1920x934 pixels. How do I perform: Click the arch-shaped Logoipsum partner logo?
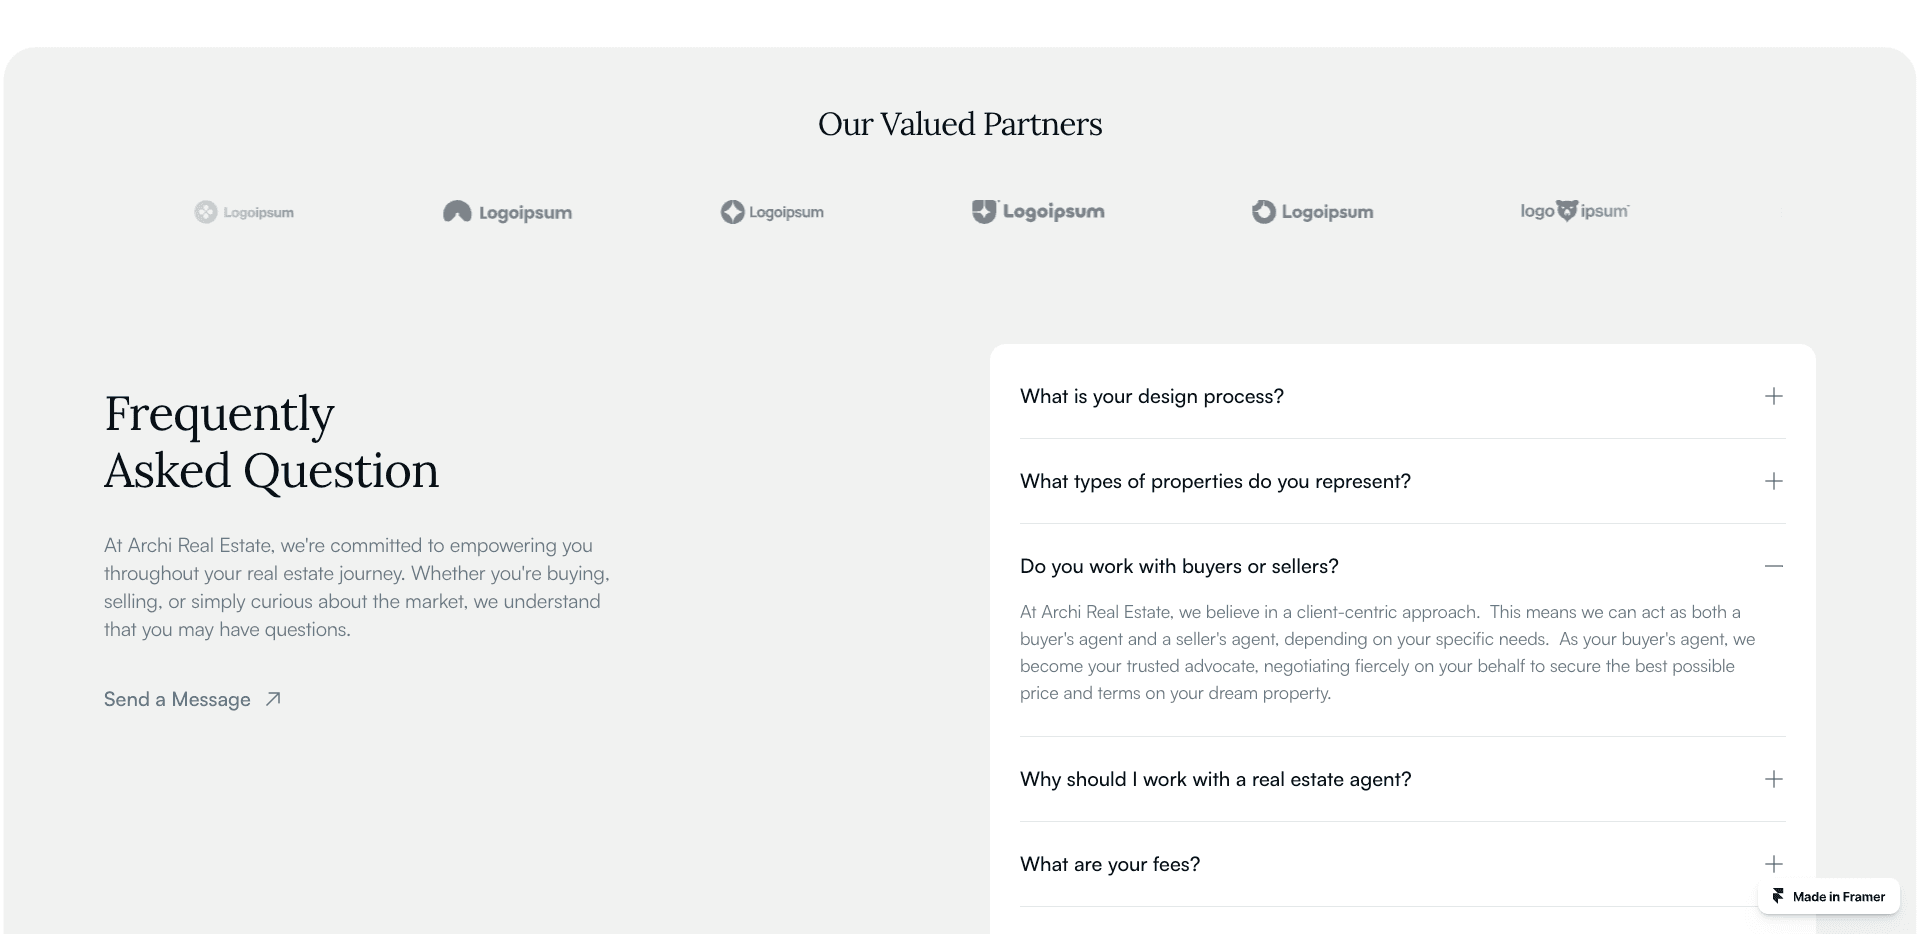click(x=507, y=212)
